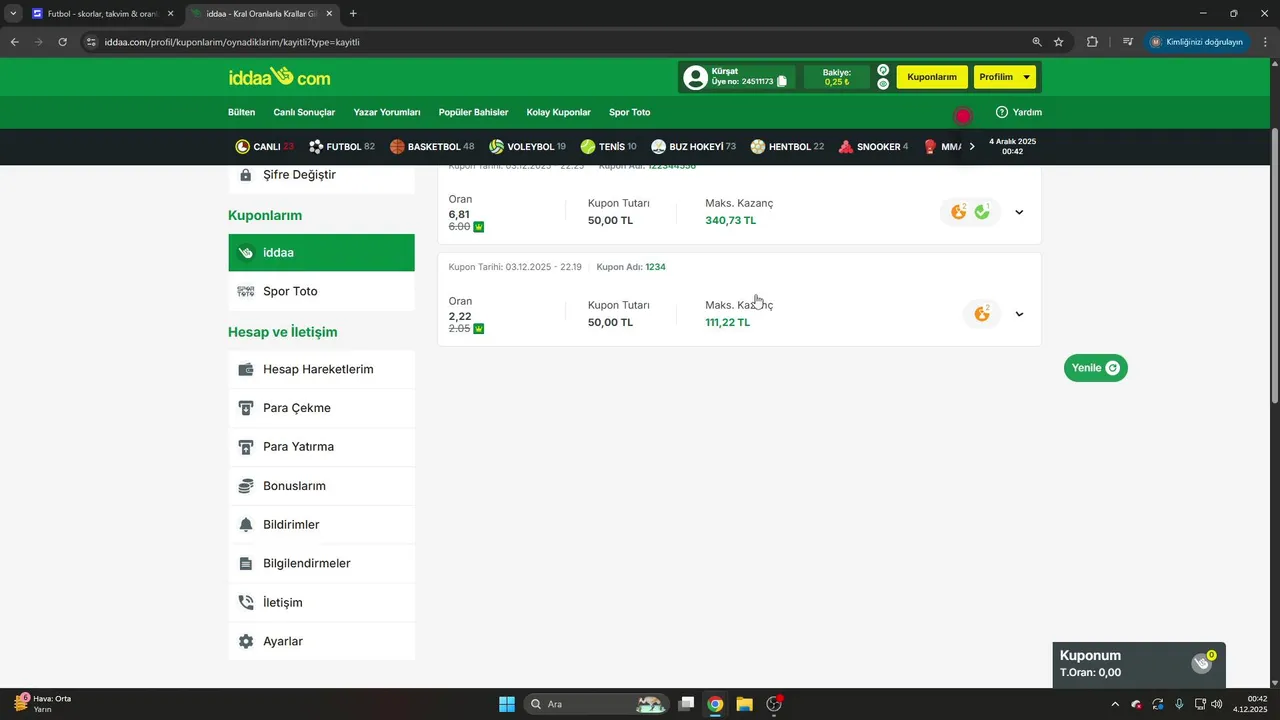The width and height of the screenshot is (1280, 720).
Task: Select the Voleybol sport category
Action: pyautogui.click(x=527, y=147)
